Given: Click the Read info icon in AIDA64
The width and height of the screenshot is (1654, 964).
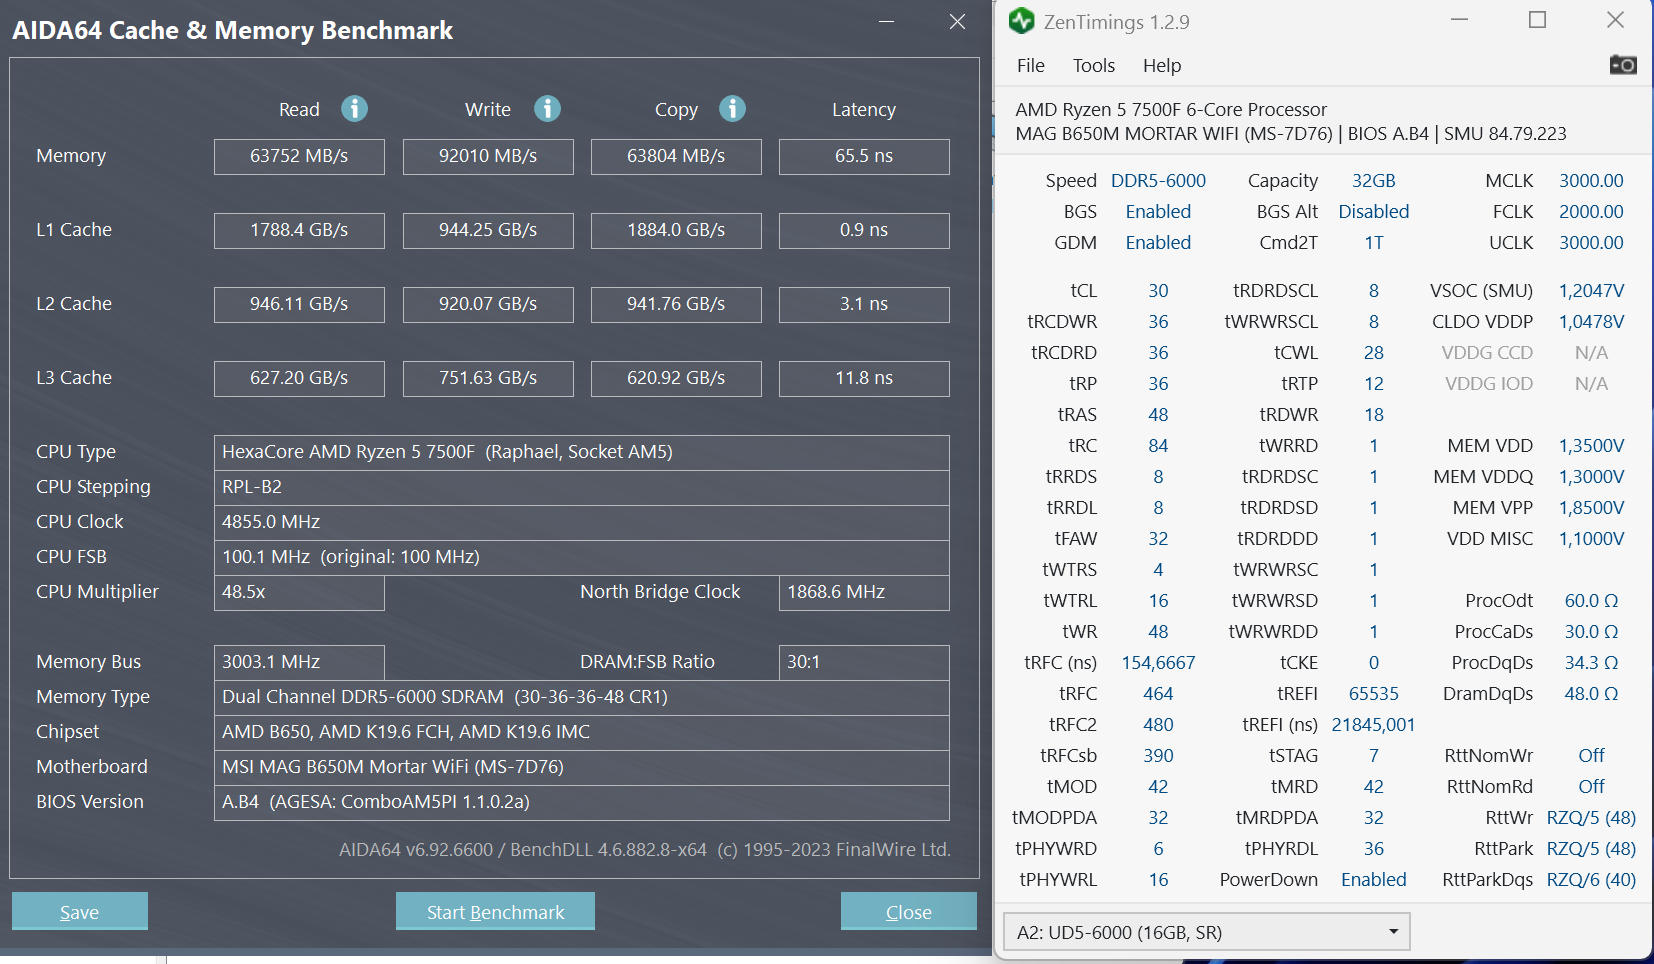Looking at the screenshot, I should 354,108.
